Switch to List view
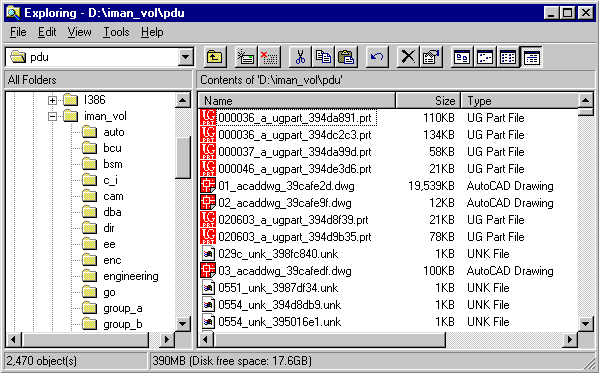Viewport: 599px width, 373px height. [x=508, y=57]
